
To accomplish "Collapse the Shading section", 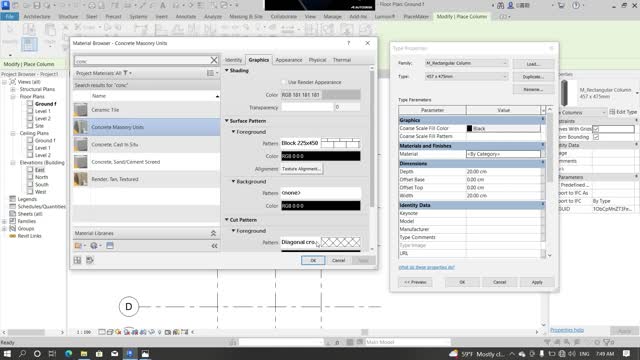I will click(x=227, y=71).
